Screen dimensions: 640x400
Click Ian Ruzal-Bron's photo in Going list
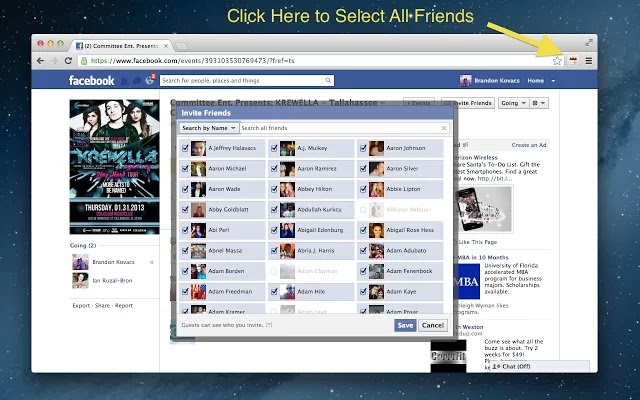click(80, 280)
